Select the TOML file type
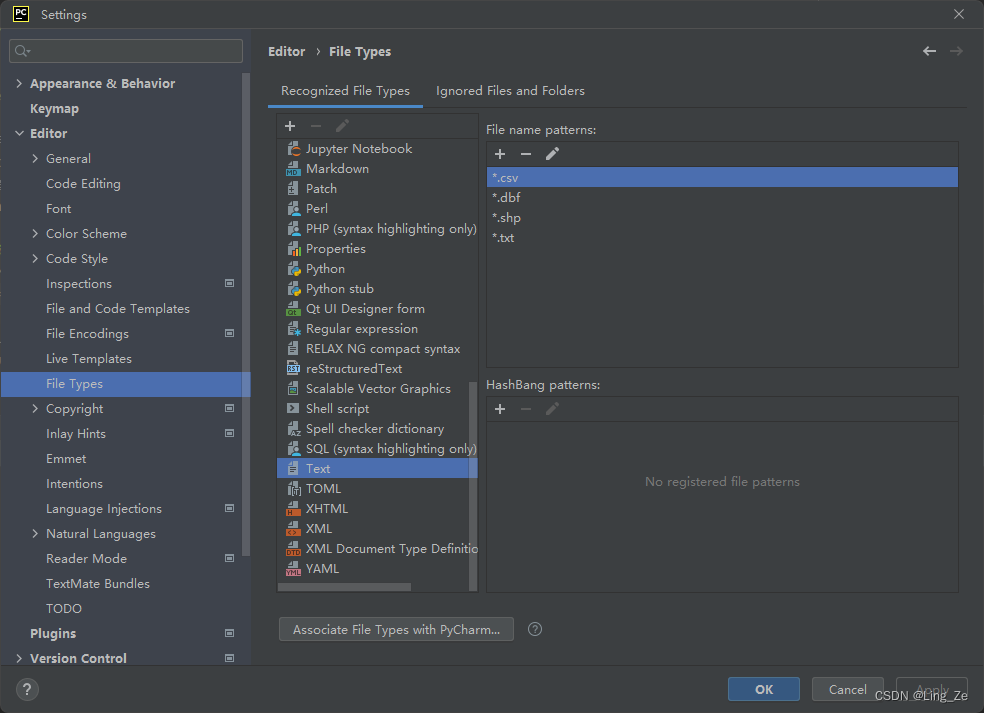Viewport: 984px width, 713px height. click(x=377, y=489)
